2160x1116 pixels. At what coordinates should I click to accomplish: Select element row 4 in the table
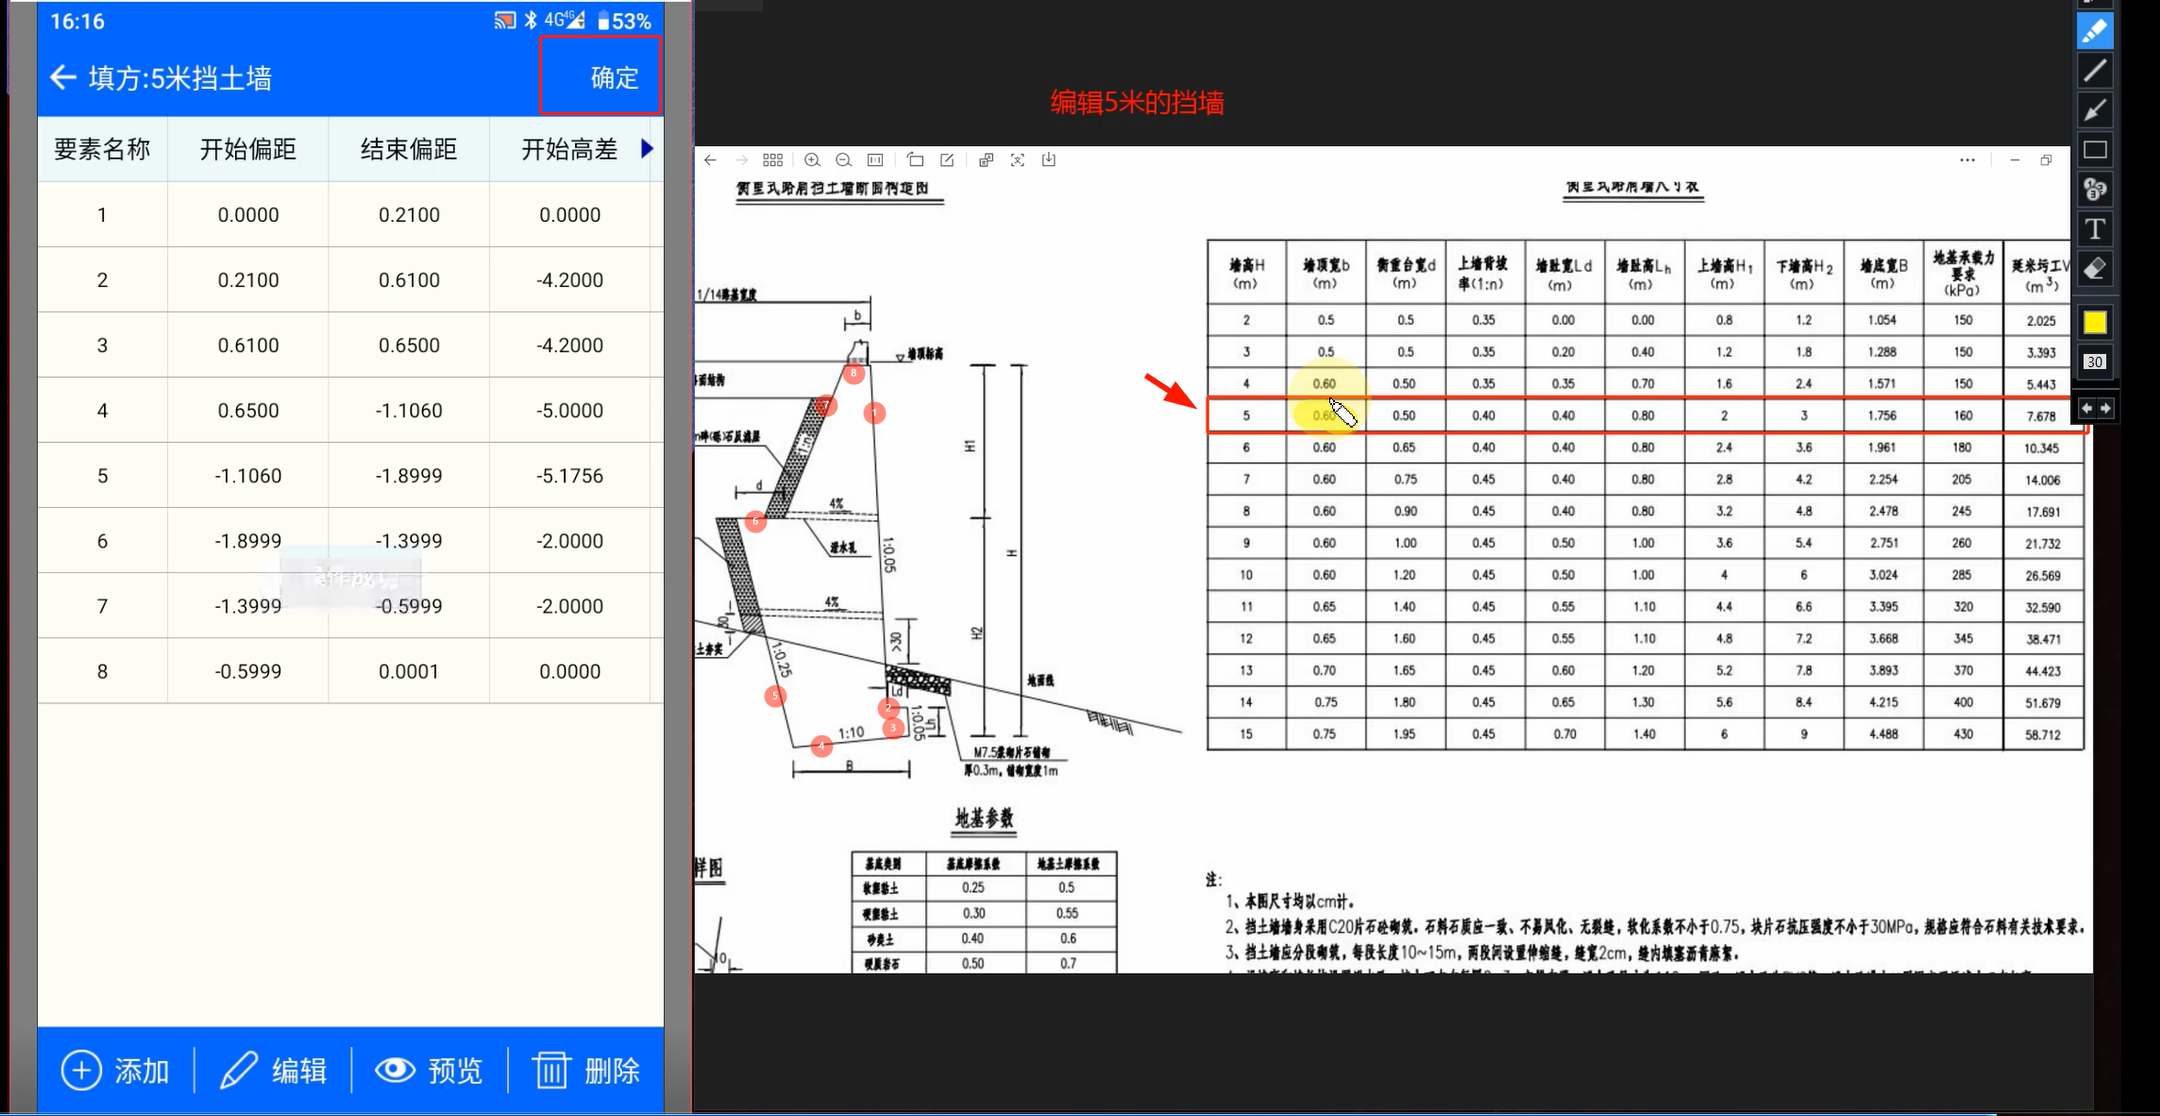[351, 410]
